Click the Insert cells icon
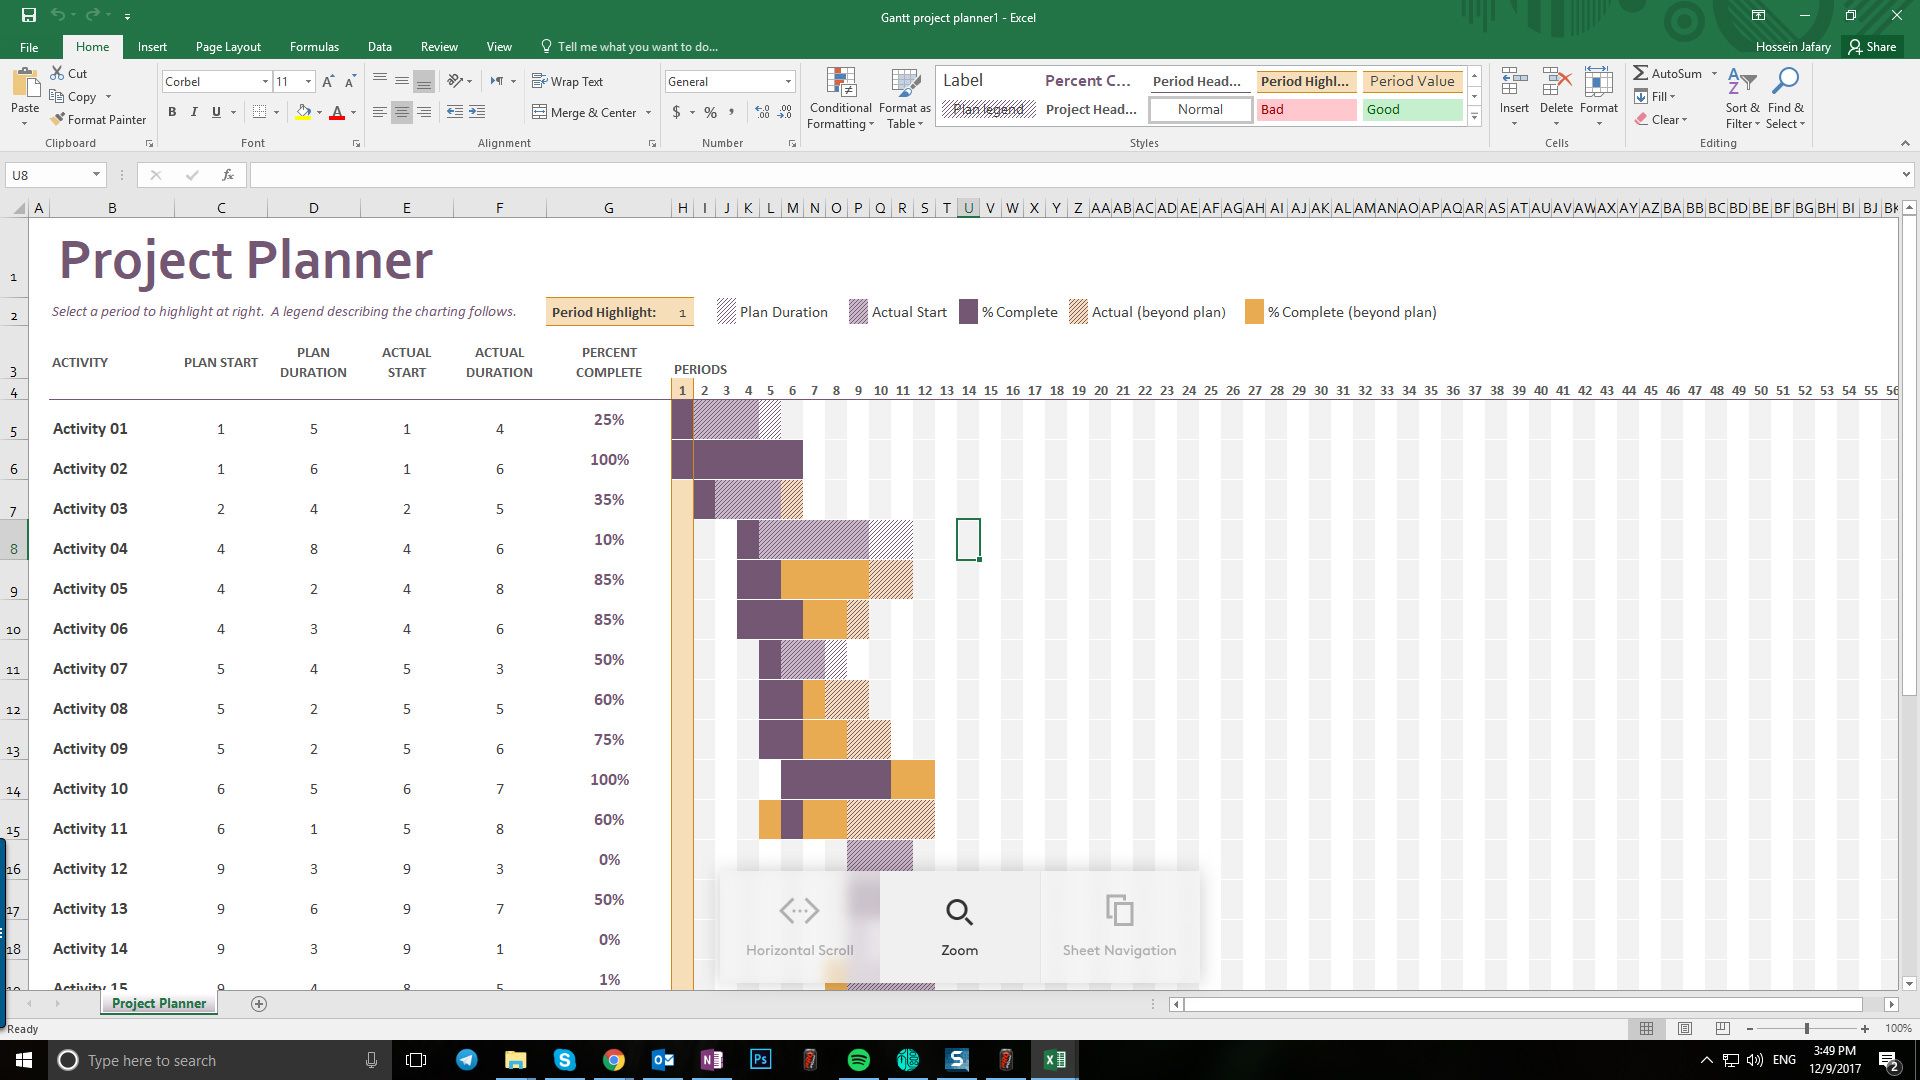The height and width of the screenshot is (1080, 1920). pyautogui.click(x=1514, y=84)
